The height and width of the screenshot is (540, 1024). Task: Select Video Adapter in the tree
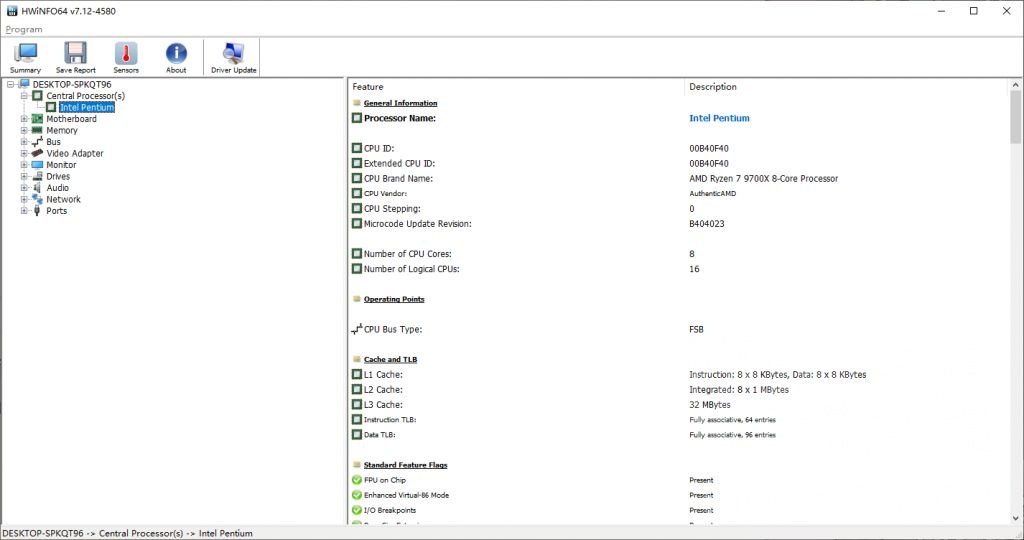74,154
